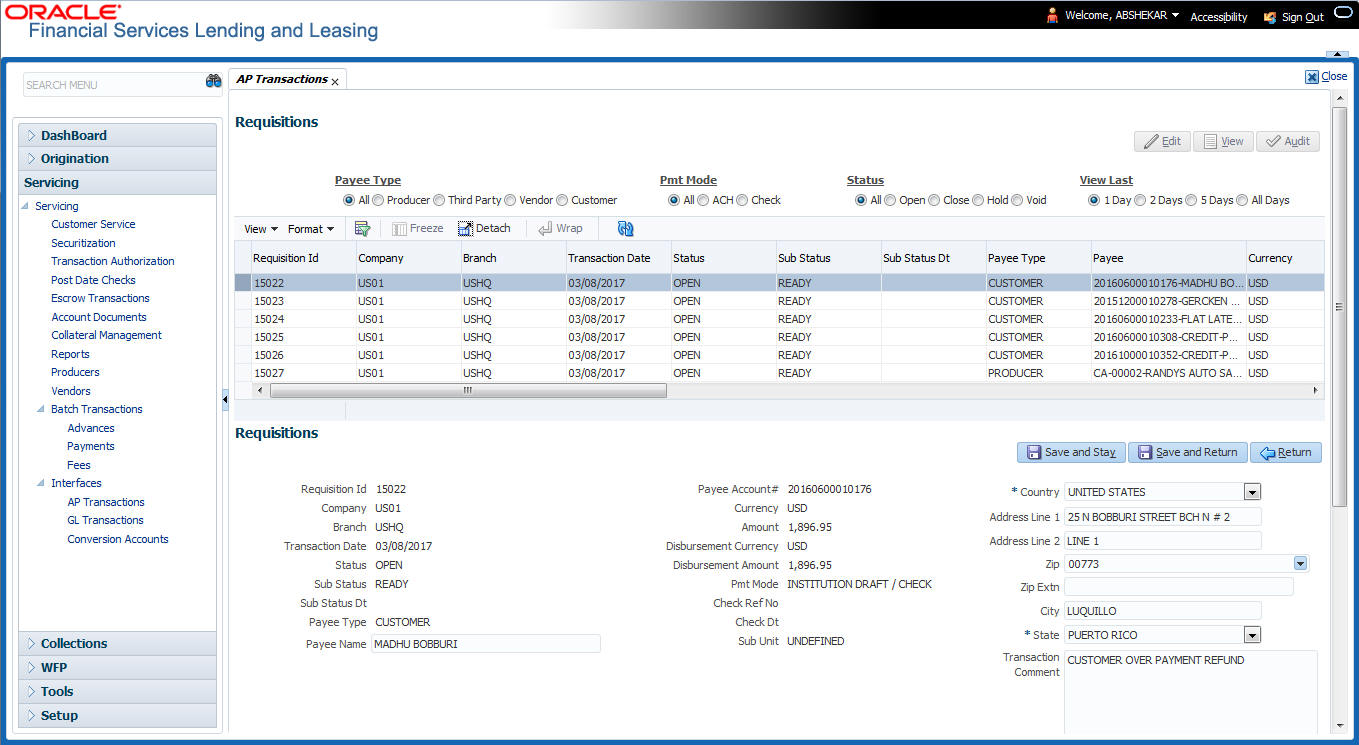Click the binoculars search menu icon
The width and height of the screenshot is (1359, 745).
tap(213, 82)
